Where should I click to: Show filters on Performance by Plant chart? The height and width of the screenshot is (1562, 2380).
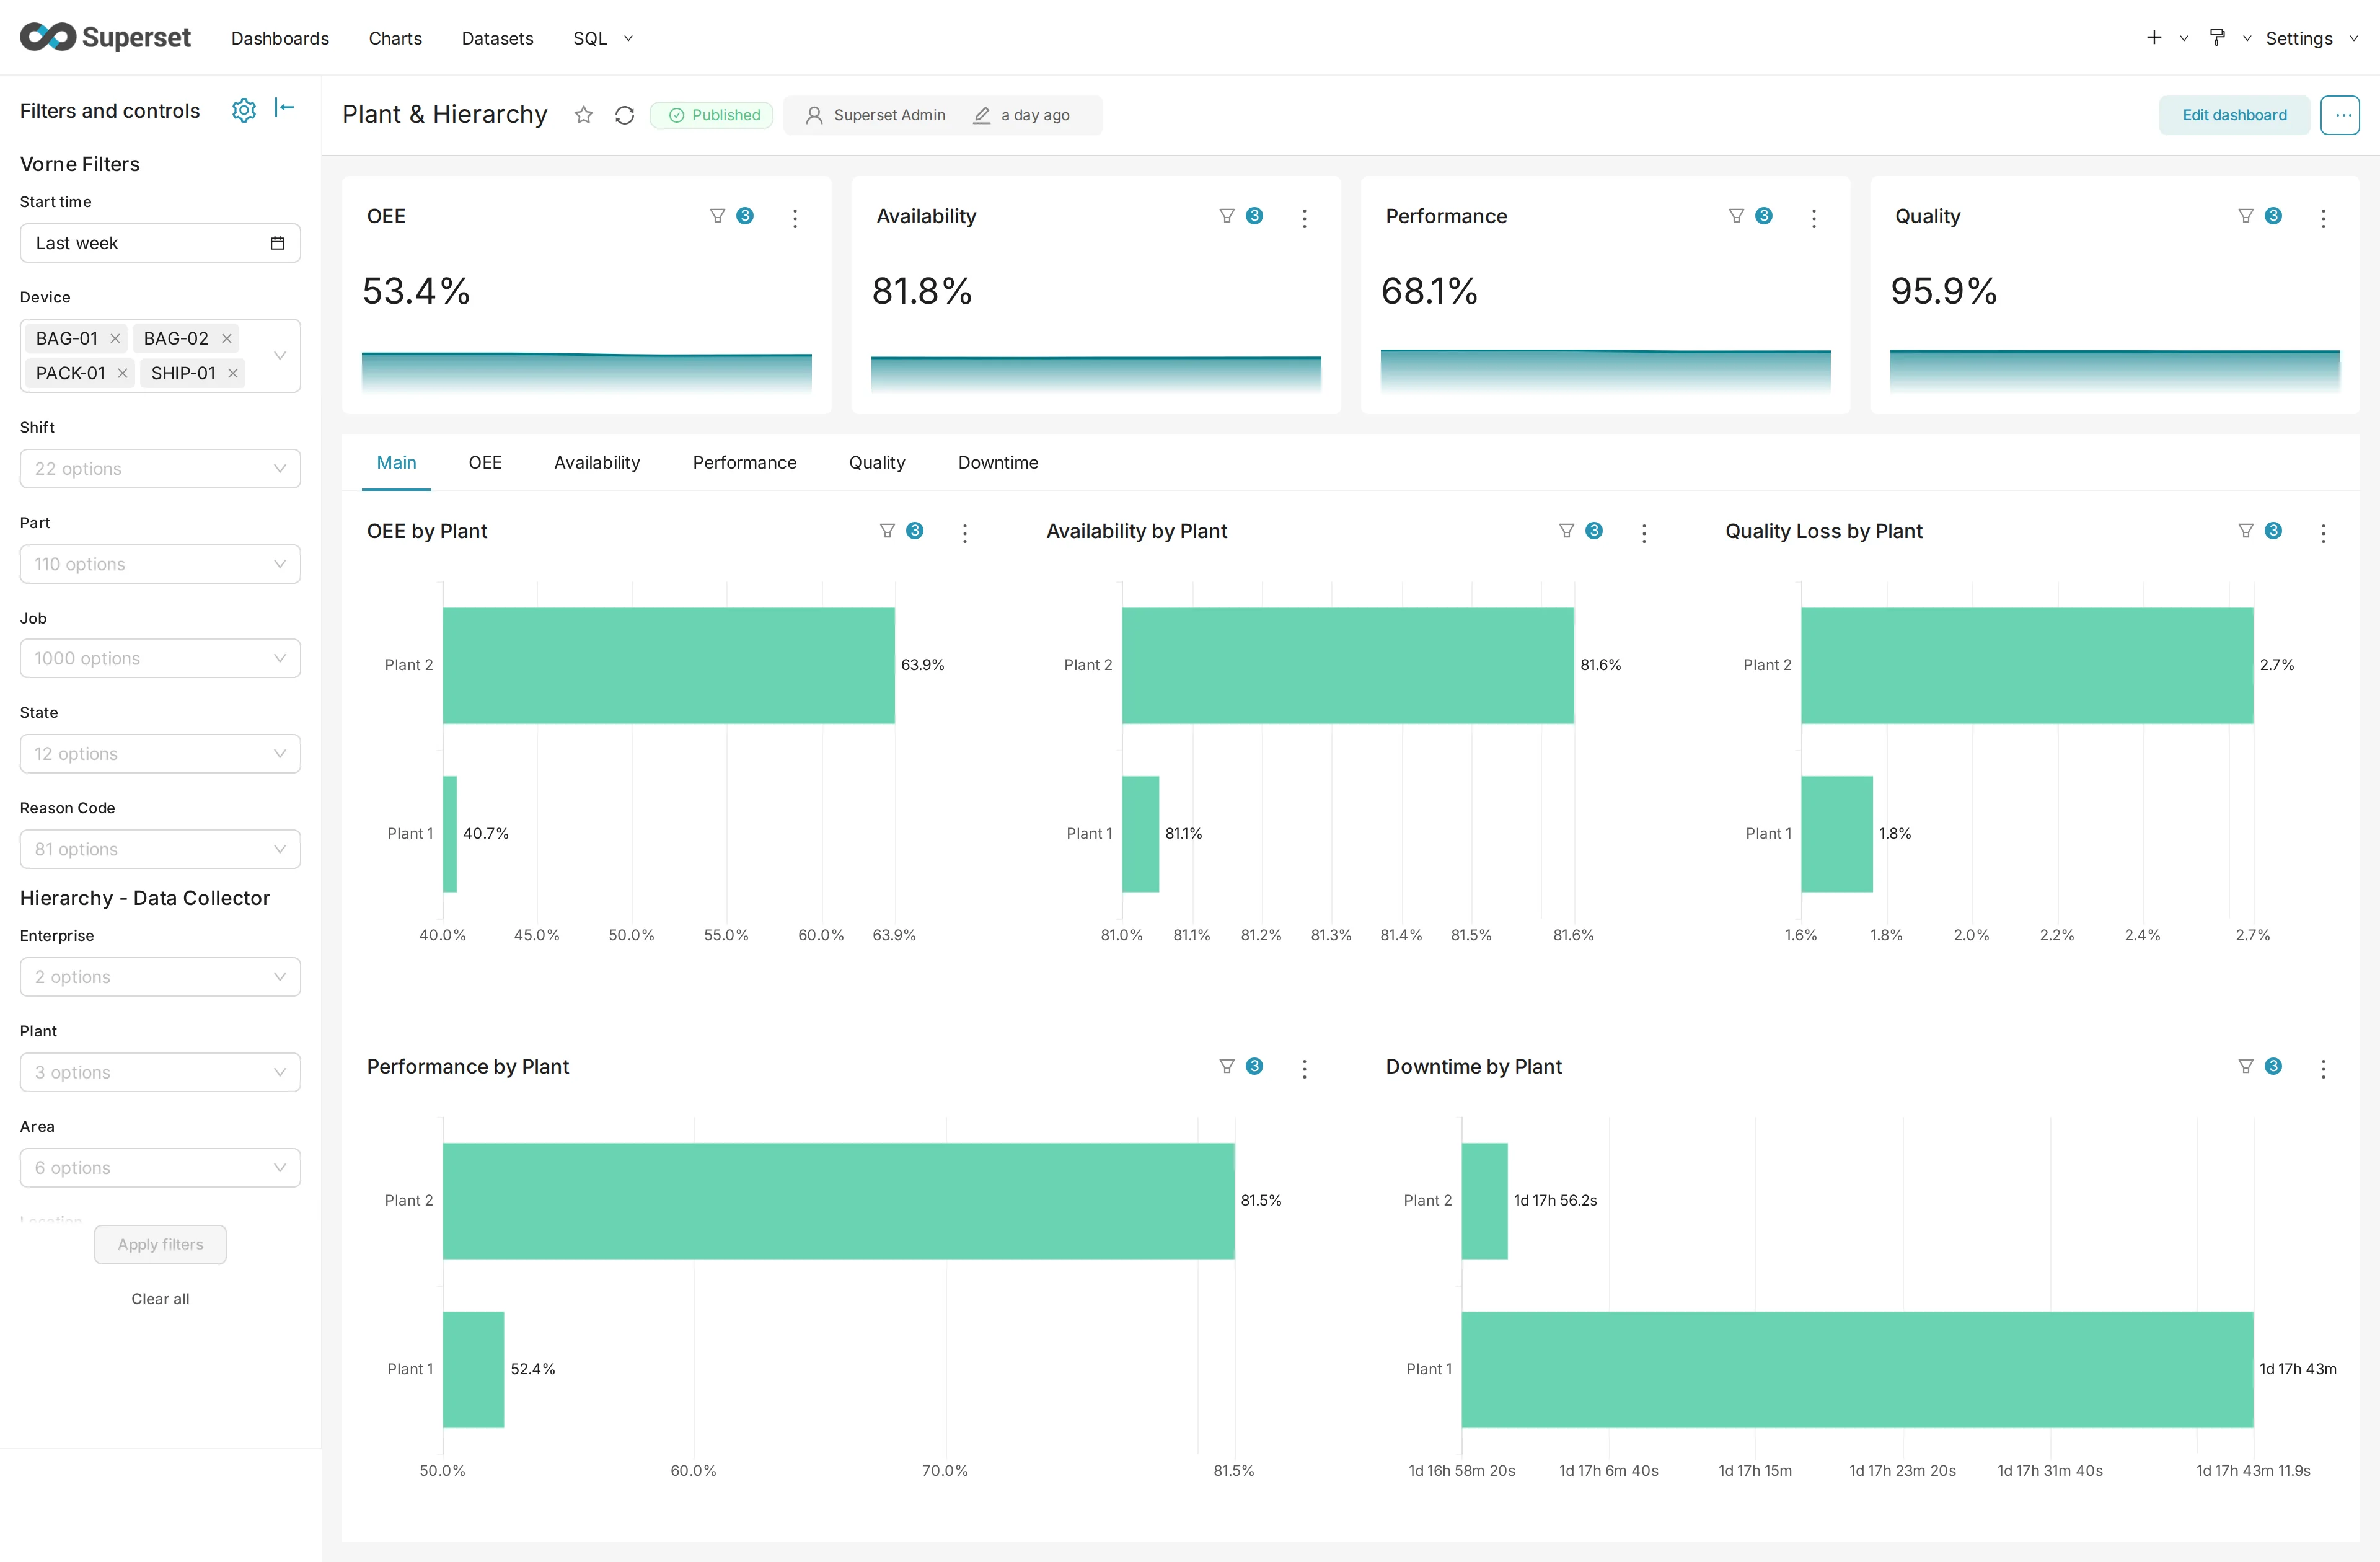(1241, 1066)
